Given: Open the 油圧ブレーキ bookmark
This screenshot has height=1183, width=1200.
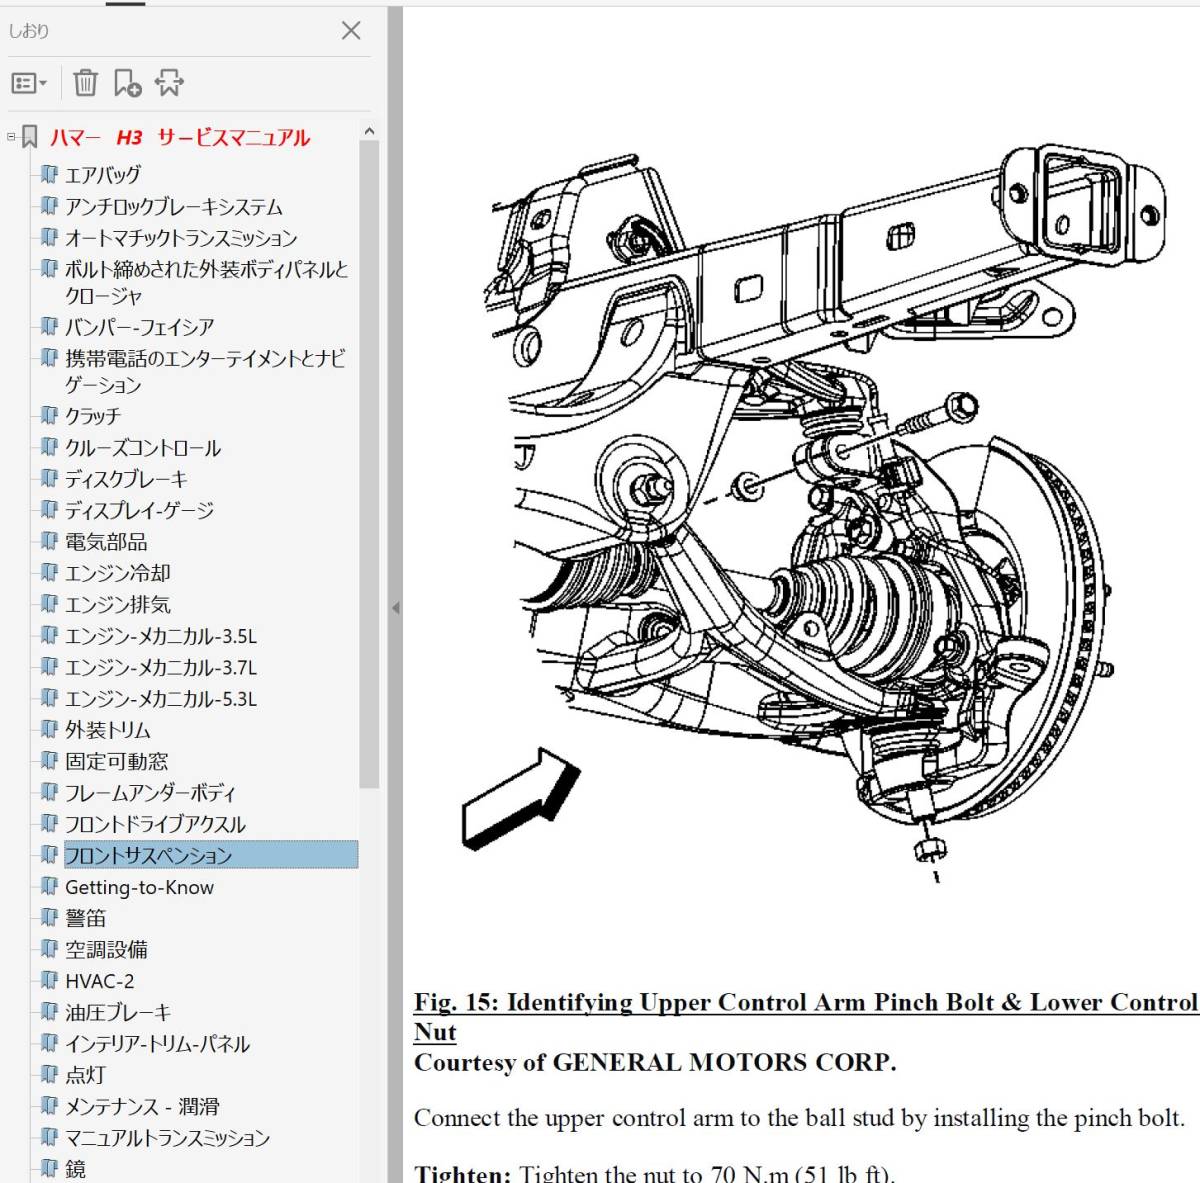Looking at the screenshot, I should pos(118,1012).
